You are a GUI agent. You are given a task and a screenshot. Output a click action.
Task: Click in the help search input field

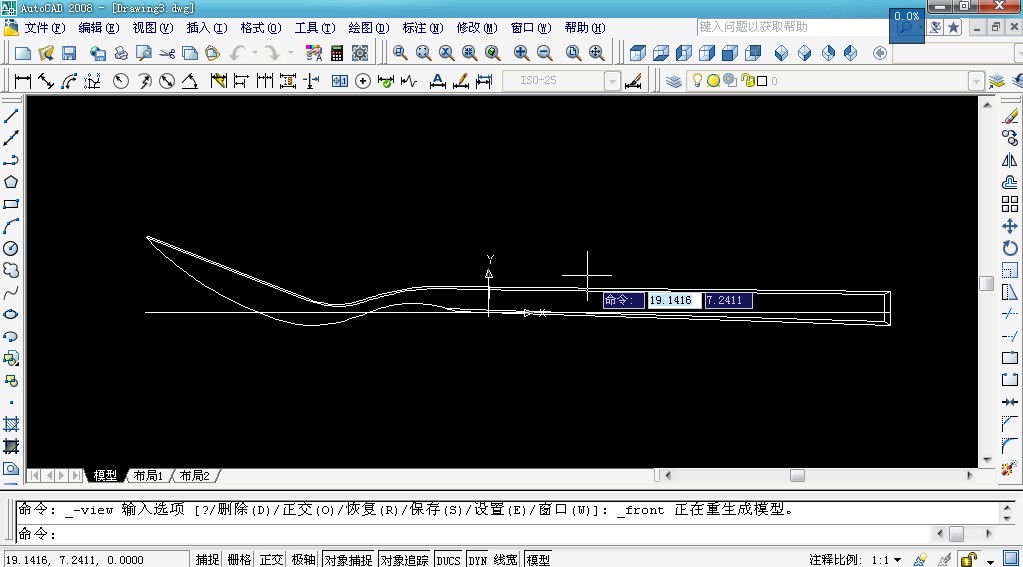[792, 27]
